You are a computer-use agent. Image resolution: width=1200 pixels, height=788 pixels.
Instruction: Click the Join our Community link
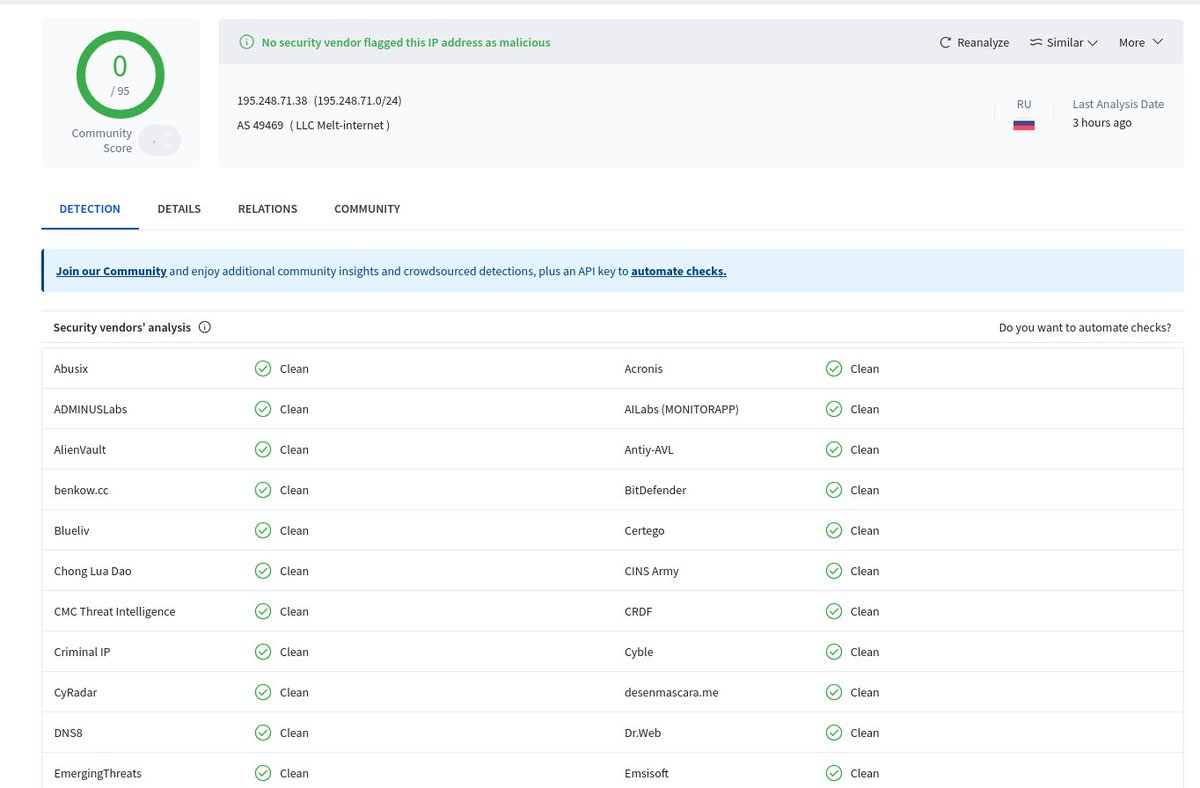(x=111, y=271)
